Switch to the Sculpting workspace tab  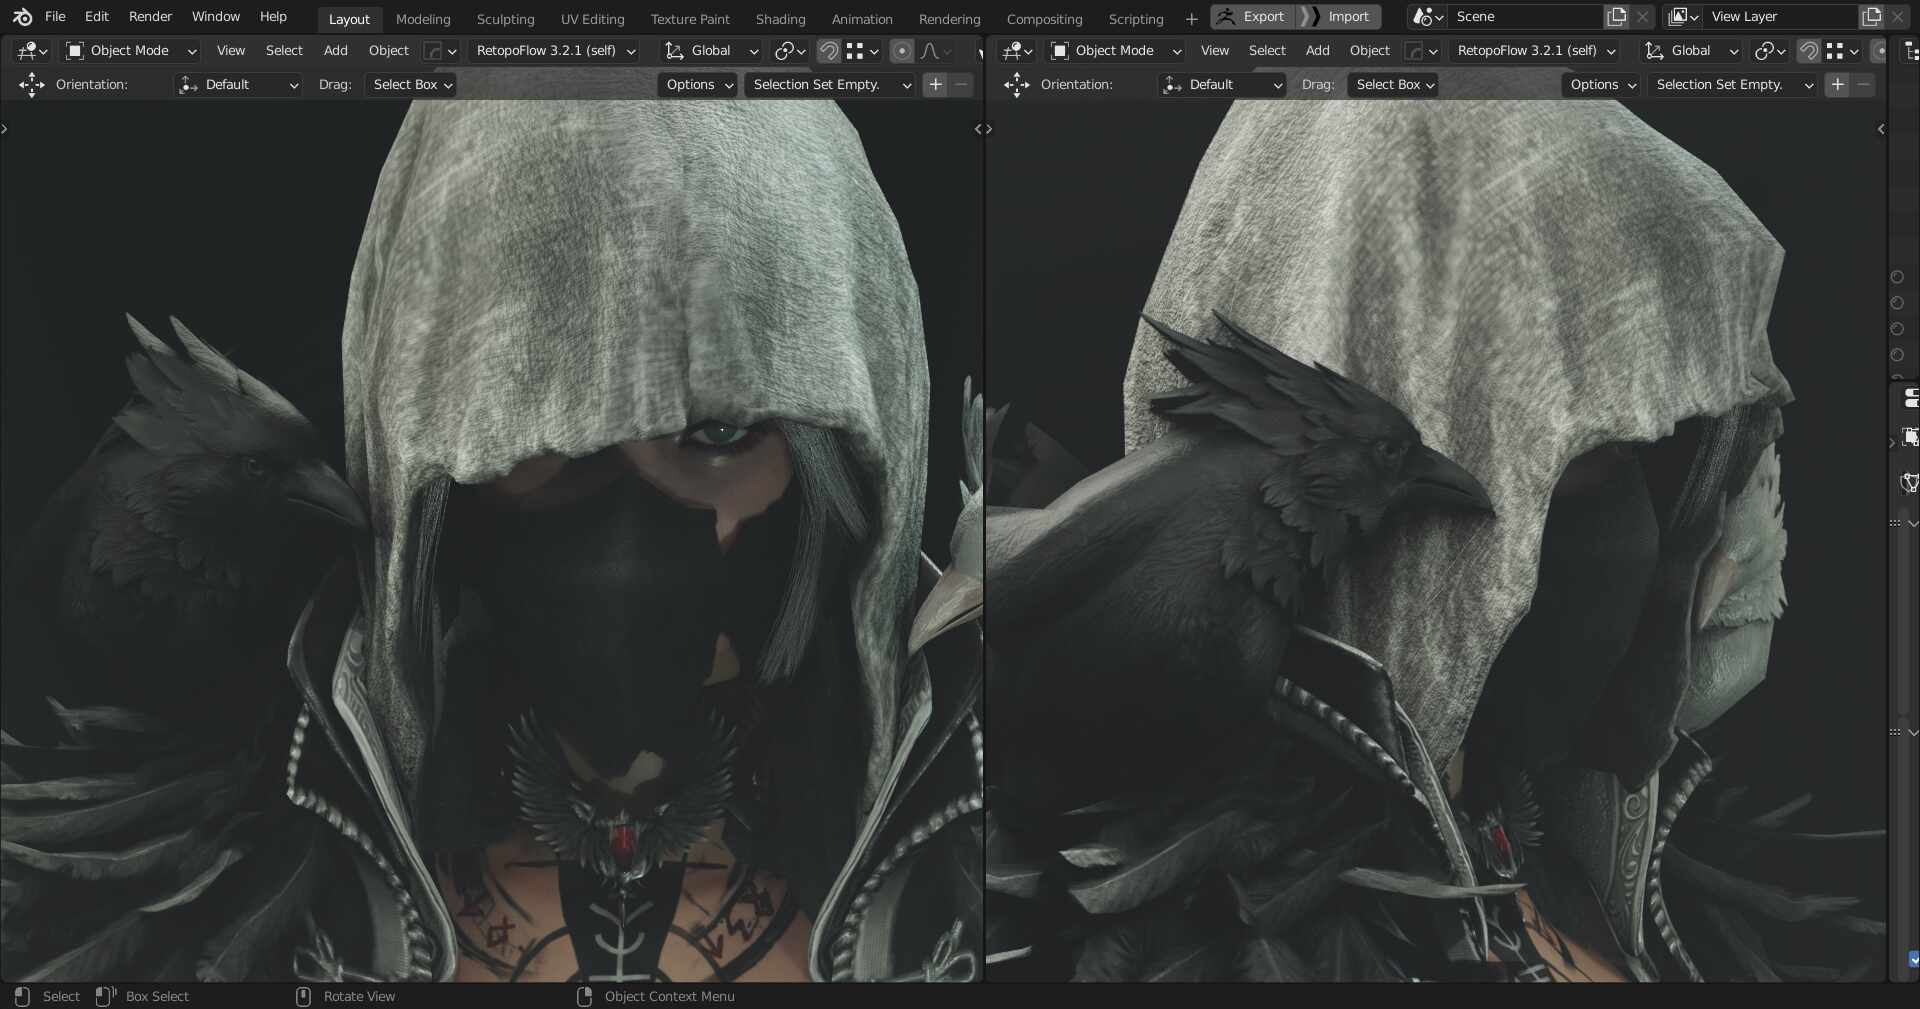tap(505, 19)
